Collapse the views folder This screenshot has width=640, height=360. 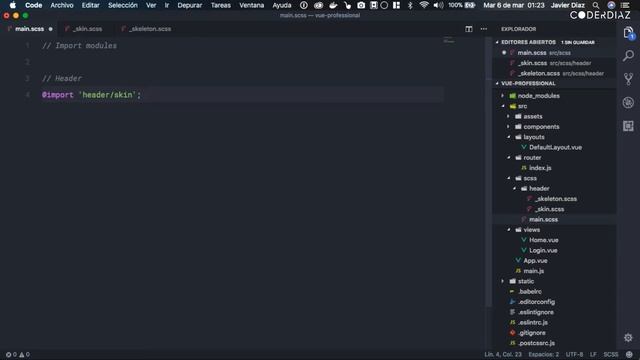click(531, 230)
